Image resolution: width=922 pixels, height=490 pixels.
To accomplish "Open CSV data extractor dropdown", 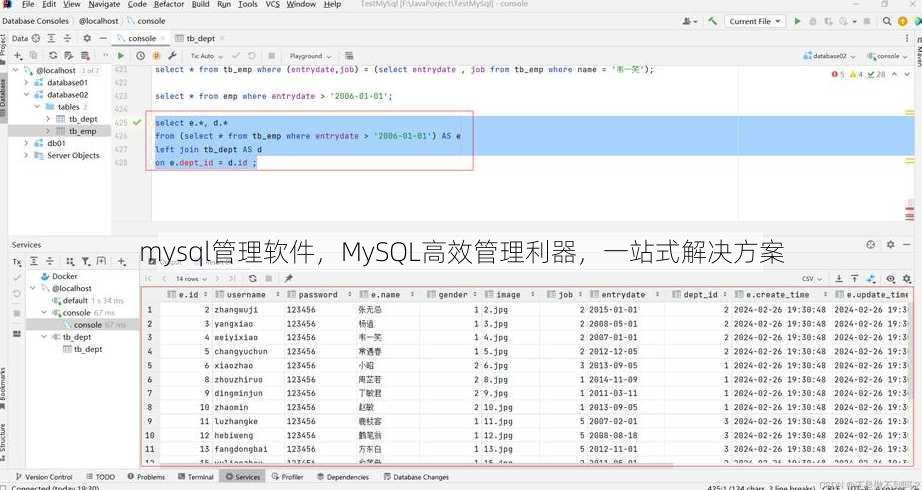I will [x=812, y=279].
